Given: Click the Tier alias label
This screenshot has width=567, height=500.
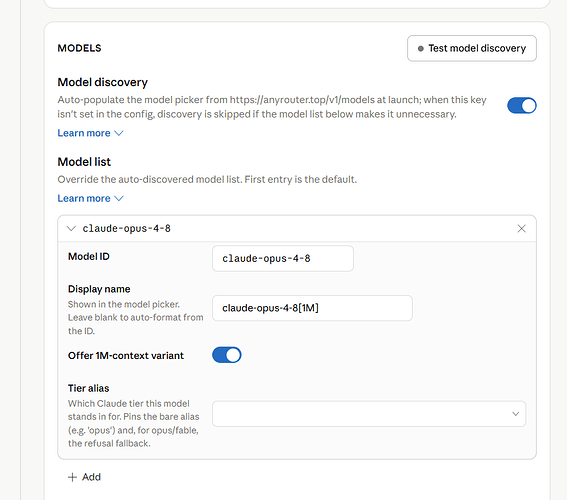Looking at the screenshot, I should click(89, 388).
